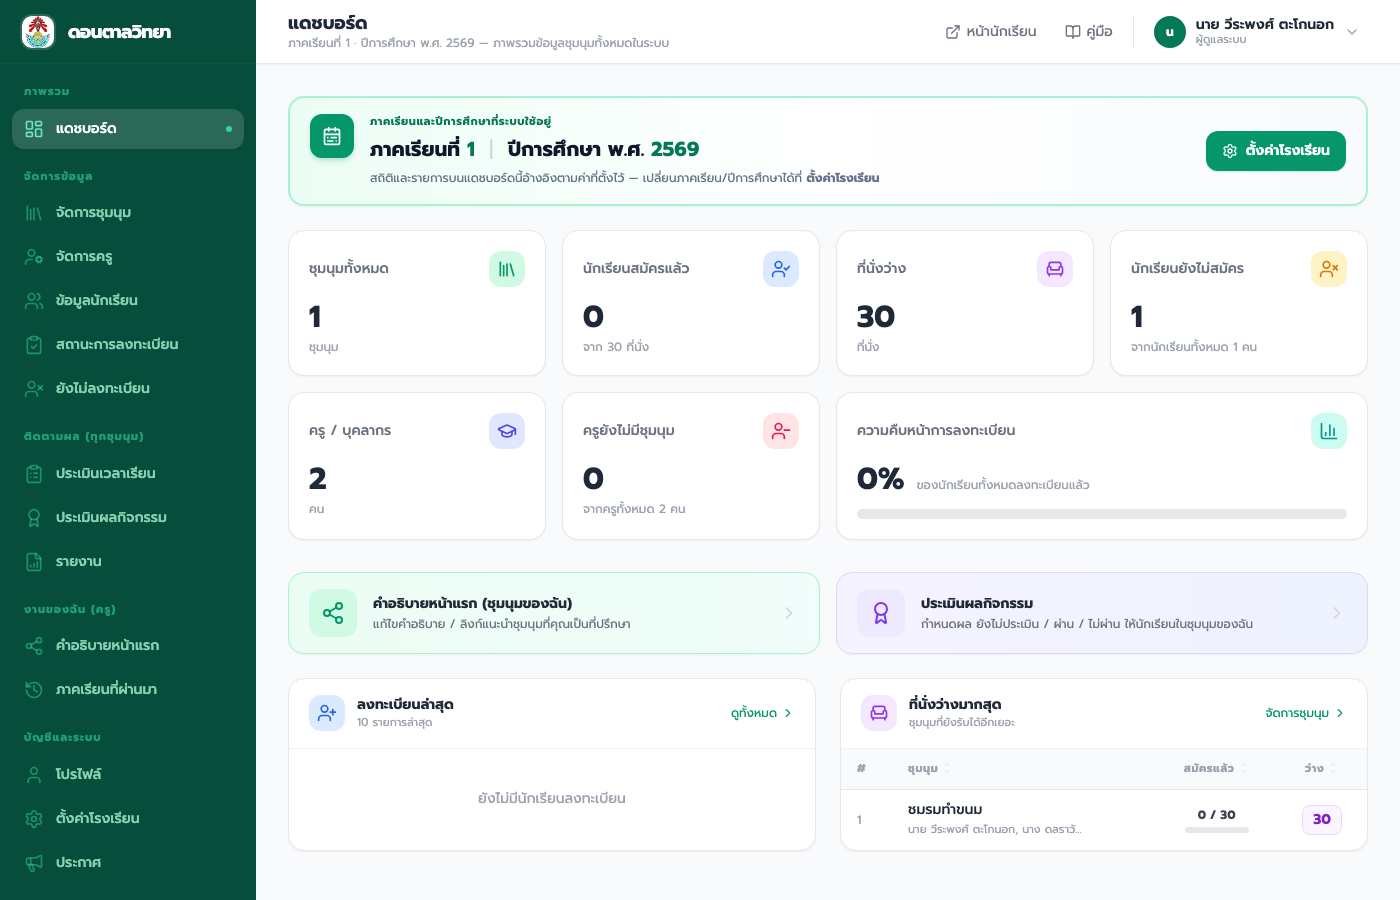
Task: Click the รายงาน document icon
Action: coord(34,562)
